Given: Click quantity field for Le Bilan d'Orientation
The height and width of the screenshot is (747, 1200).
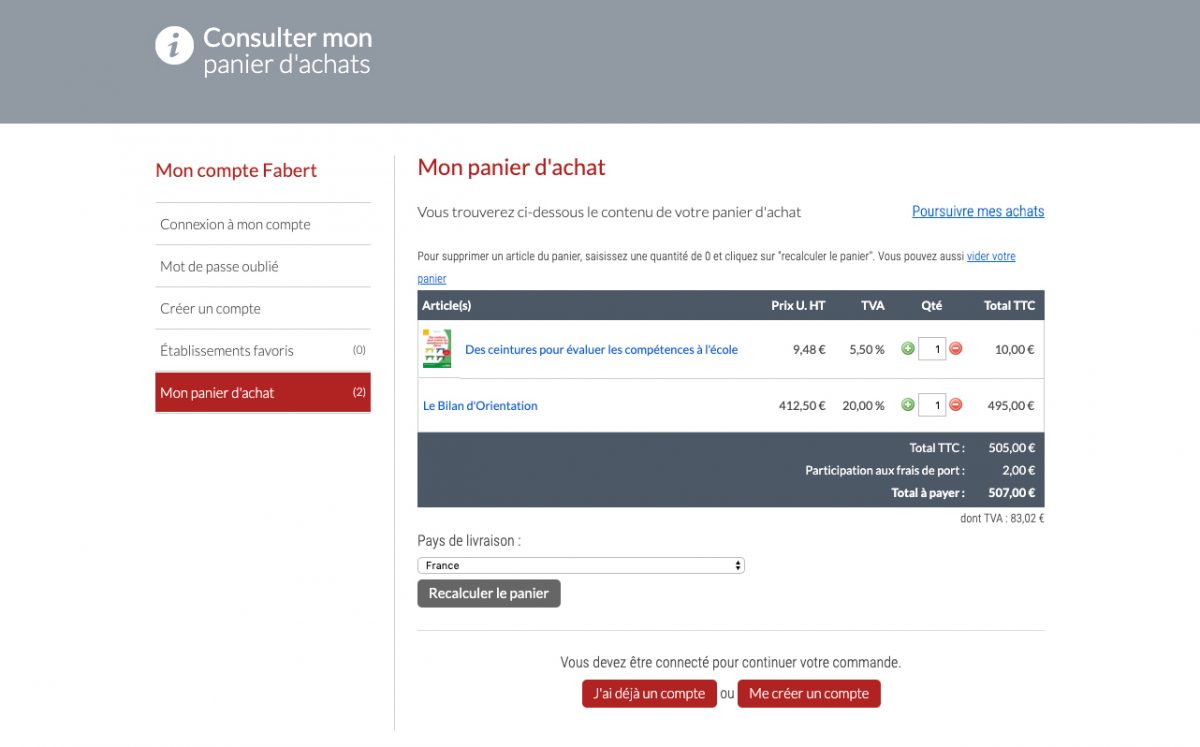Looking at the screenshot, I should pyautogui.click(x=932, y=405).
